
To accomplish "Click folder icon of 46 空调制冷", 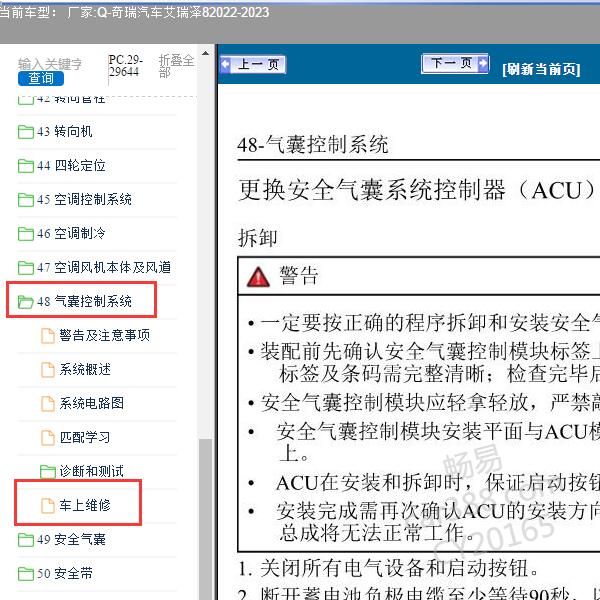I will (x=26, y=234).
